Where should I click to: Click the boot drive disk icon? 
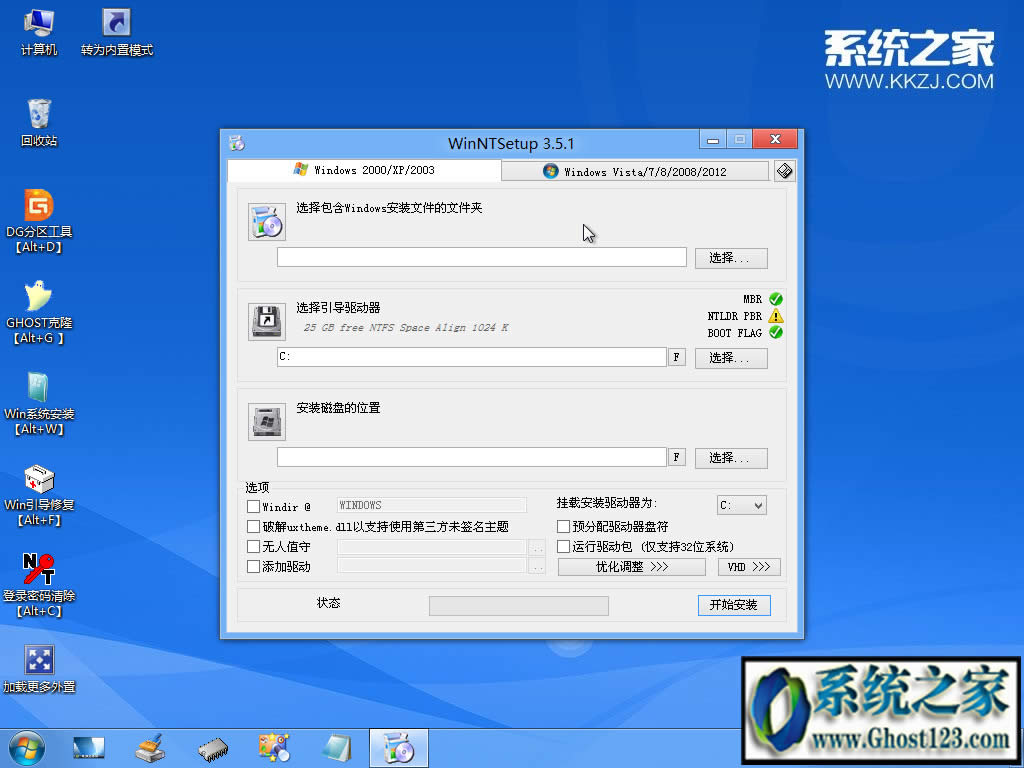click(266, 320)
